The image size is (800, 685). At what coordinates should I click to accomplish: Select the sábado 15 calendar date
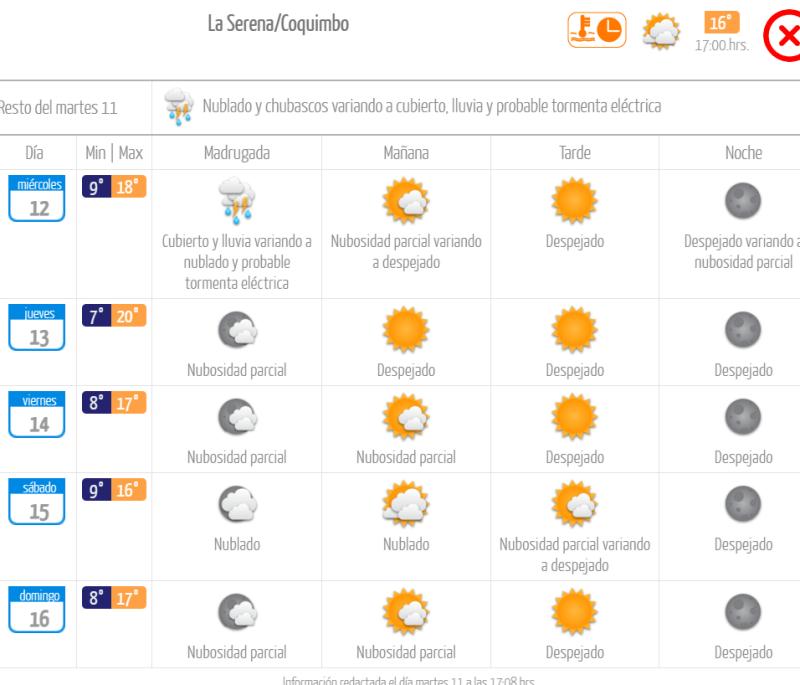click(x=39, y=503)
